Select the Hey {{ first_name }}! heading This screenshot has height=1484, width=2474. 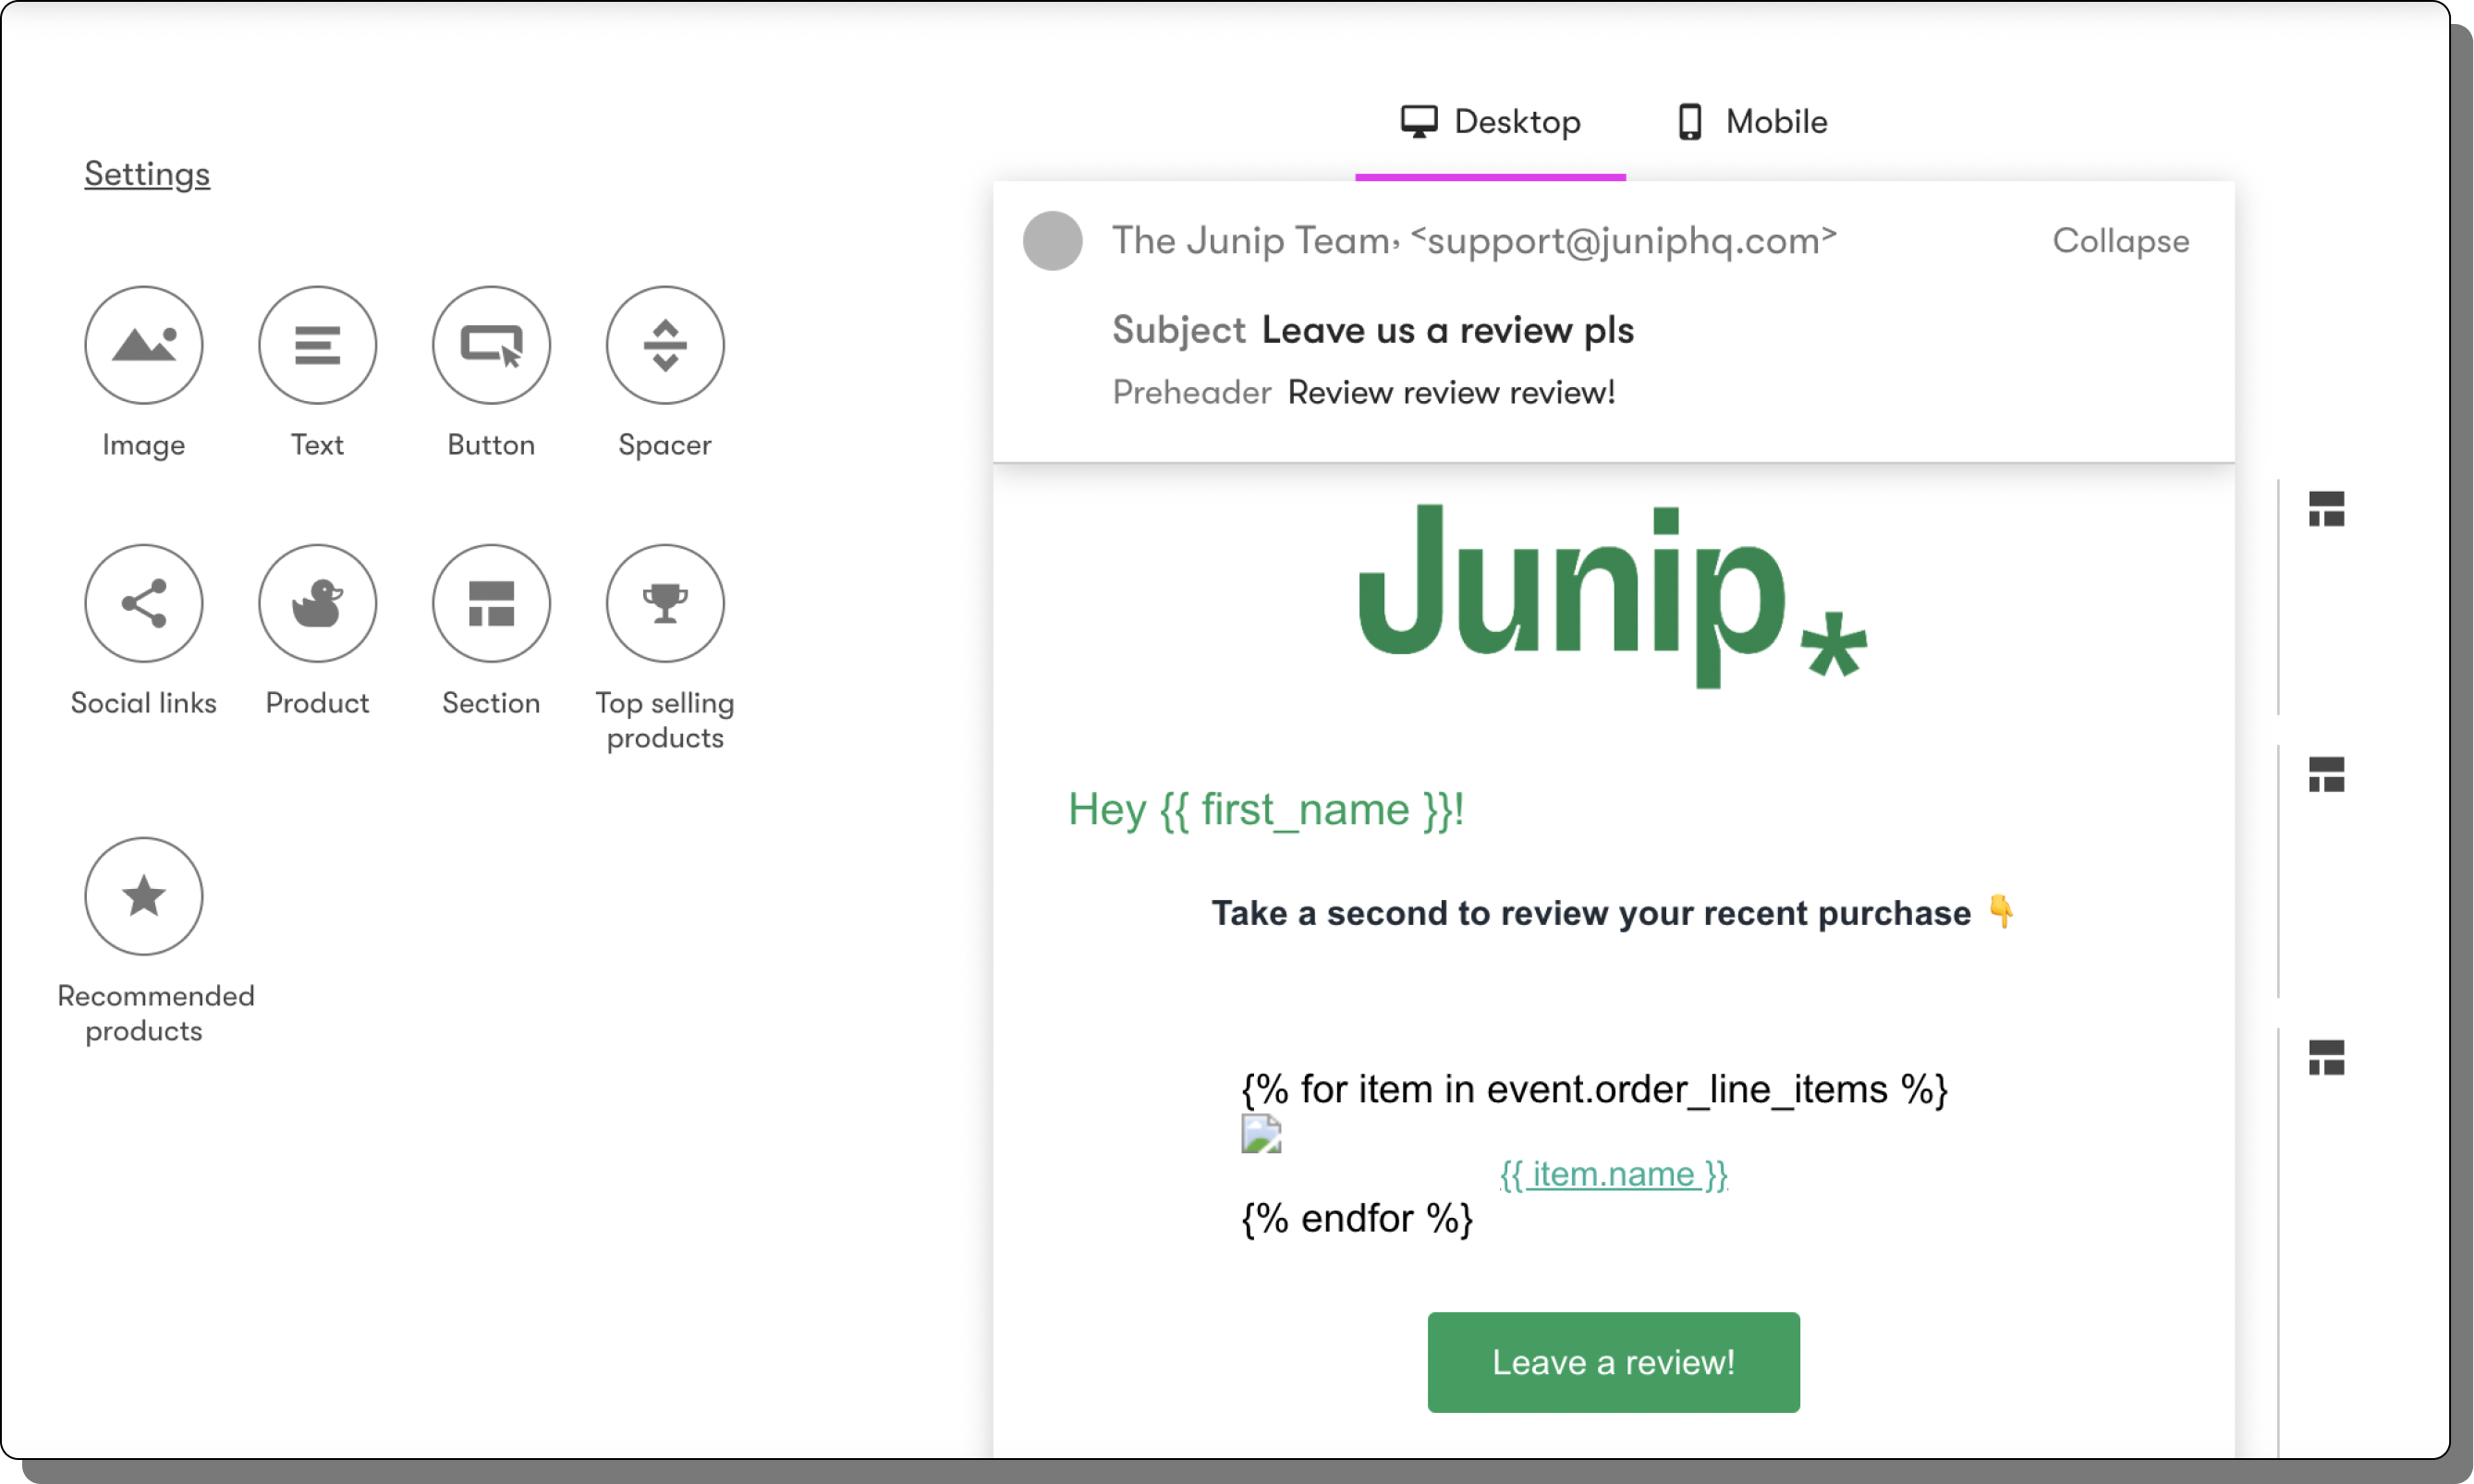tap(1265, 809)
